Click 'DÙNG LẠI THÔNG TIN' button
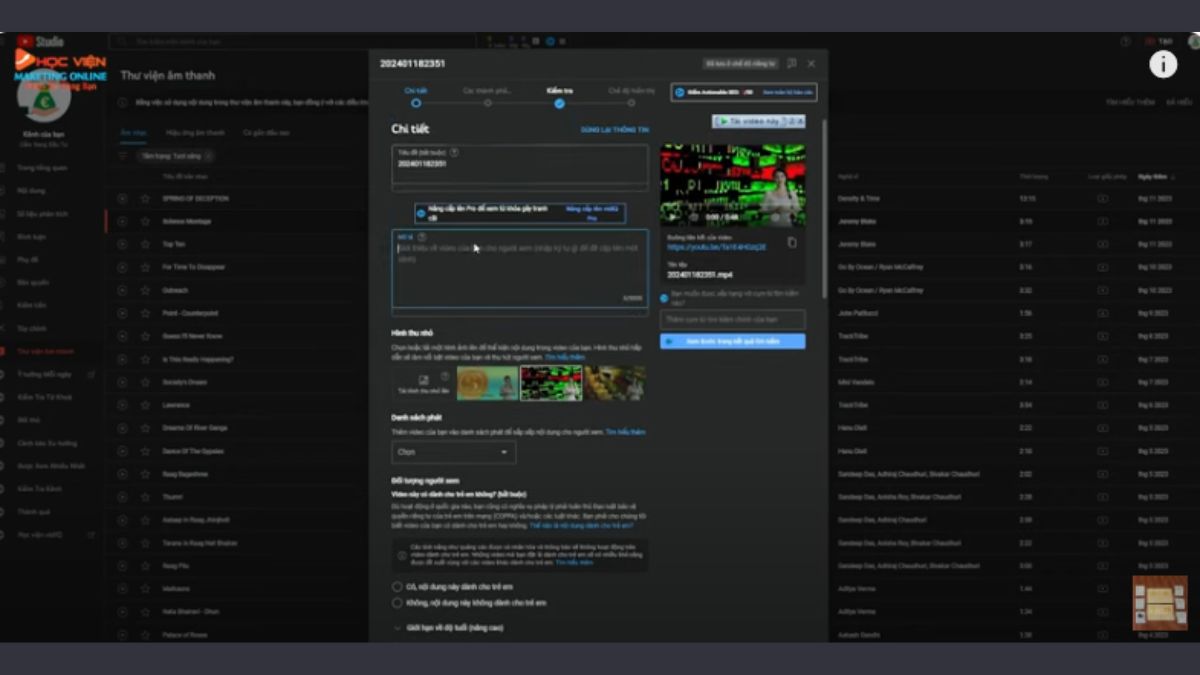The height and width of the screenshot is (675, 1200). pyautogui.click(x=614, y=130)
